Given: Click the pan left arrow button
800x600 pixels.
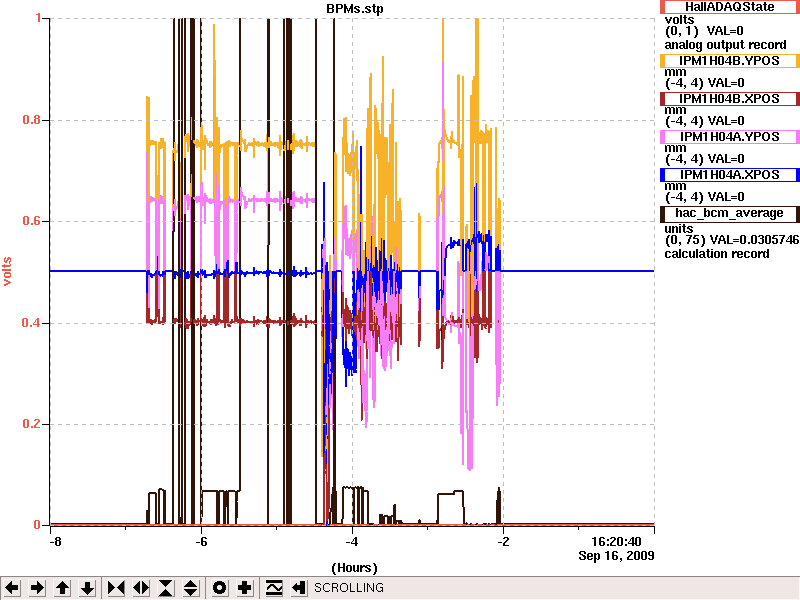Looking at the screenshot, I should pos(12,588).
